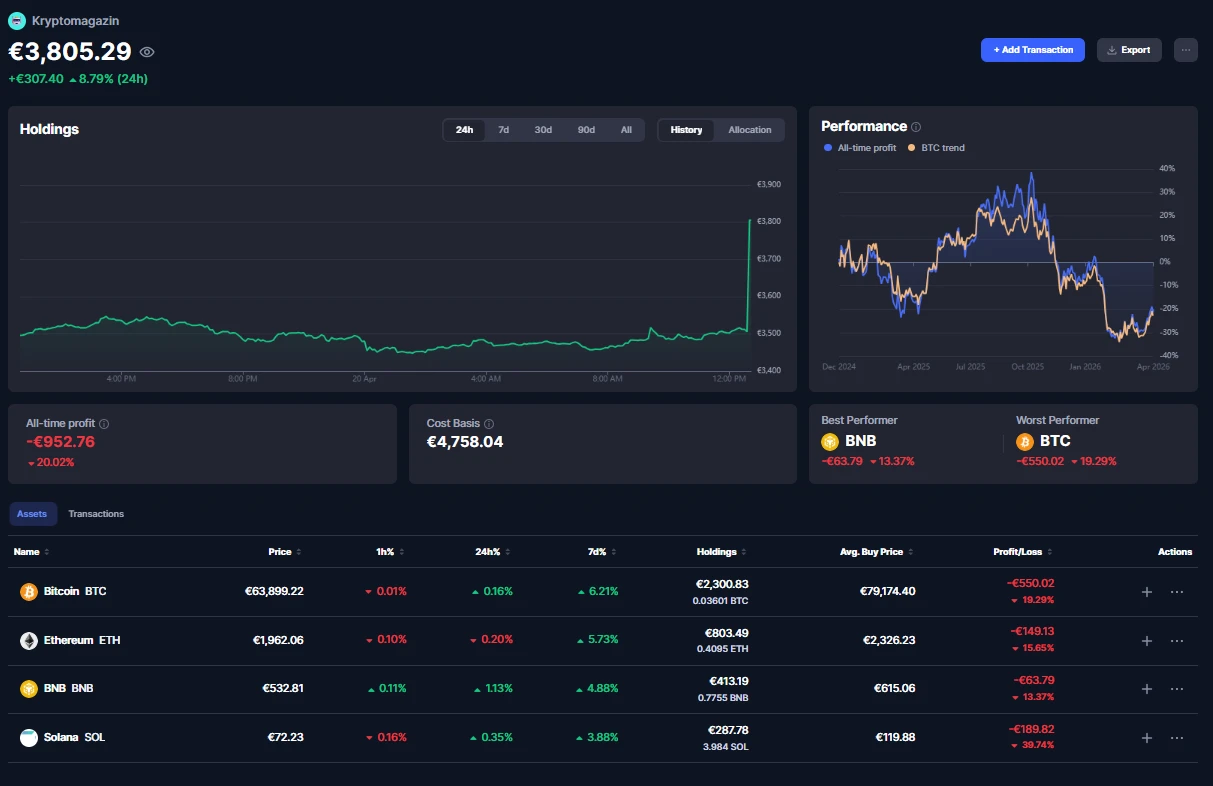Image resolution: width=1213 pixels, height=786 pixels.
Task: Click the Performance info icon
Action: [x=916, y=127]
